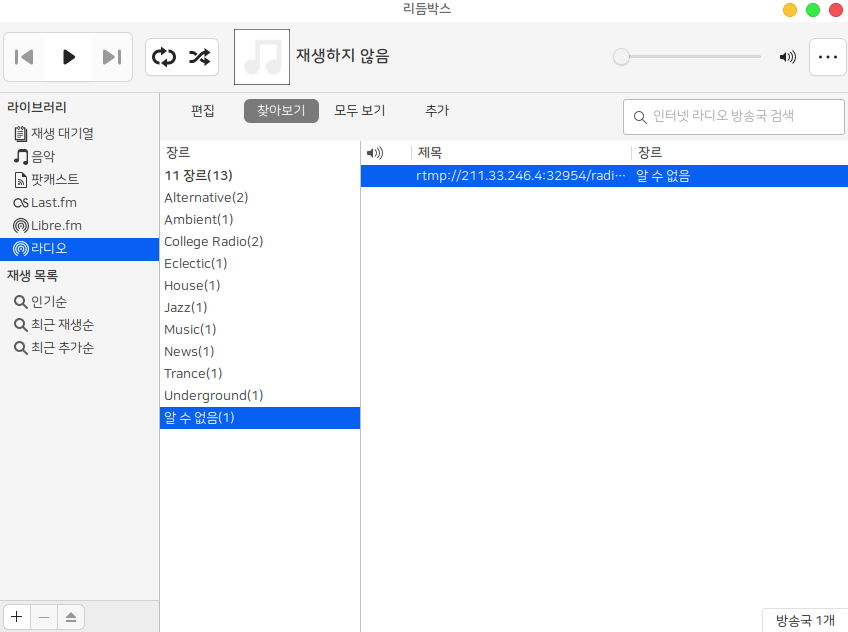This screenshot has width=848, height=632.
Task: Click the eject button at bottom left
Action: pyautogui.click(x=71, y=617)
